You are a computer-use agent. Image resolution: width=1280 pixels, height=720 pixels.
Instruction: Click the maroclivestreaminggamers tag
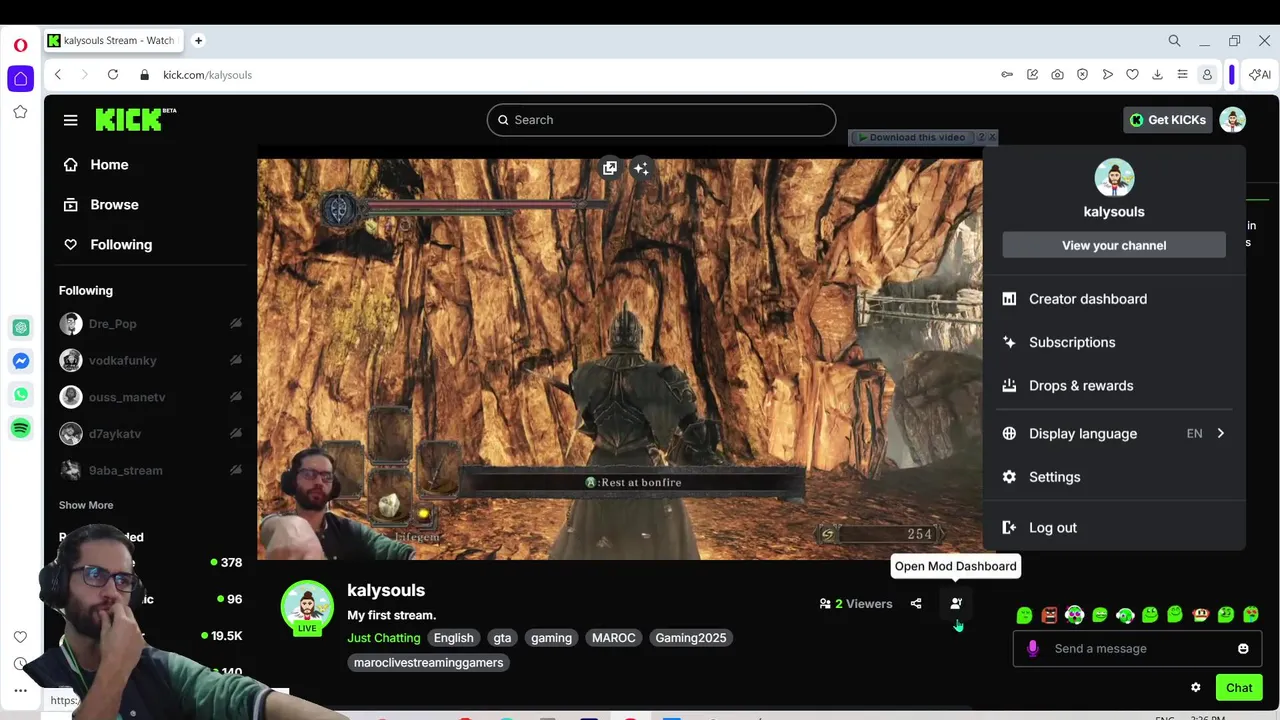pyautogui.click(x=428, y=662)
